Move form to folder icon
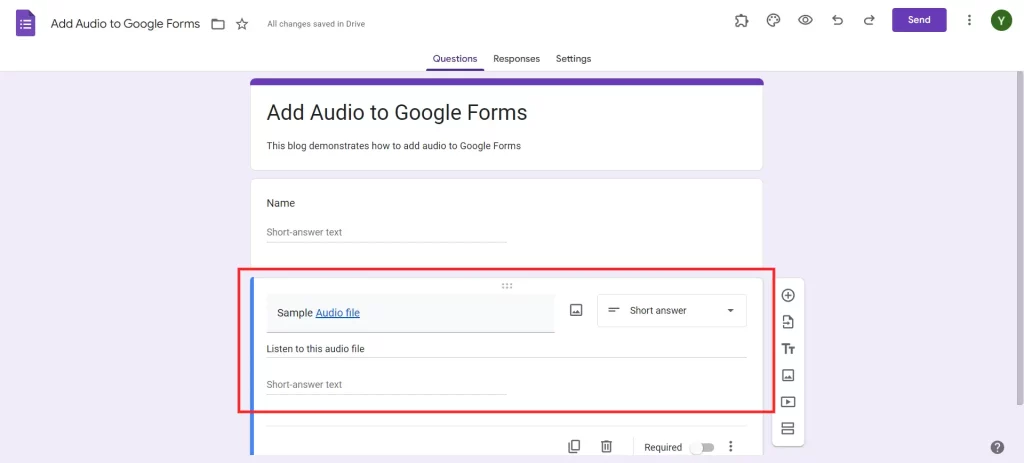Screen dimensions: 1024x463 tap(218, 24)
